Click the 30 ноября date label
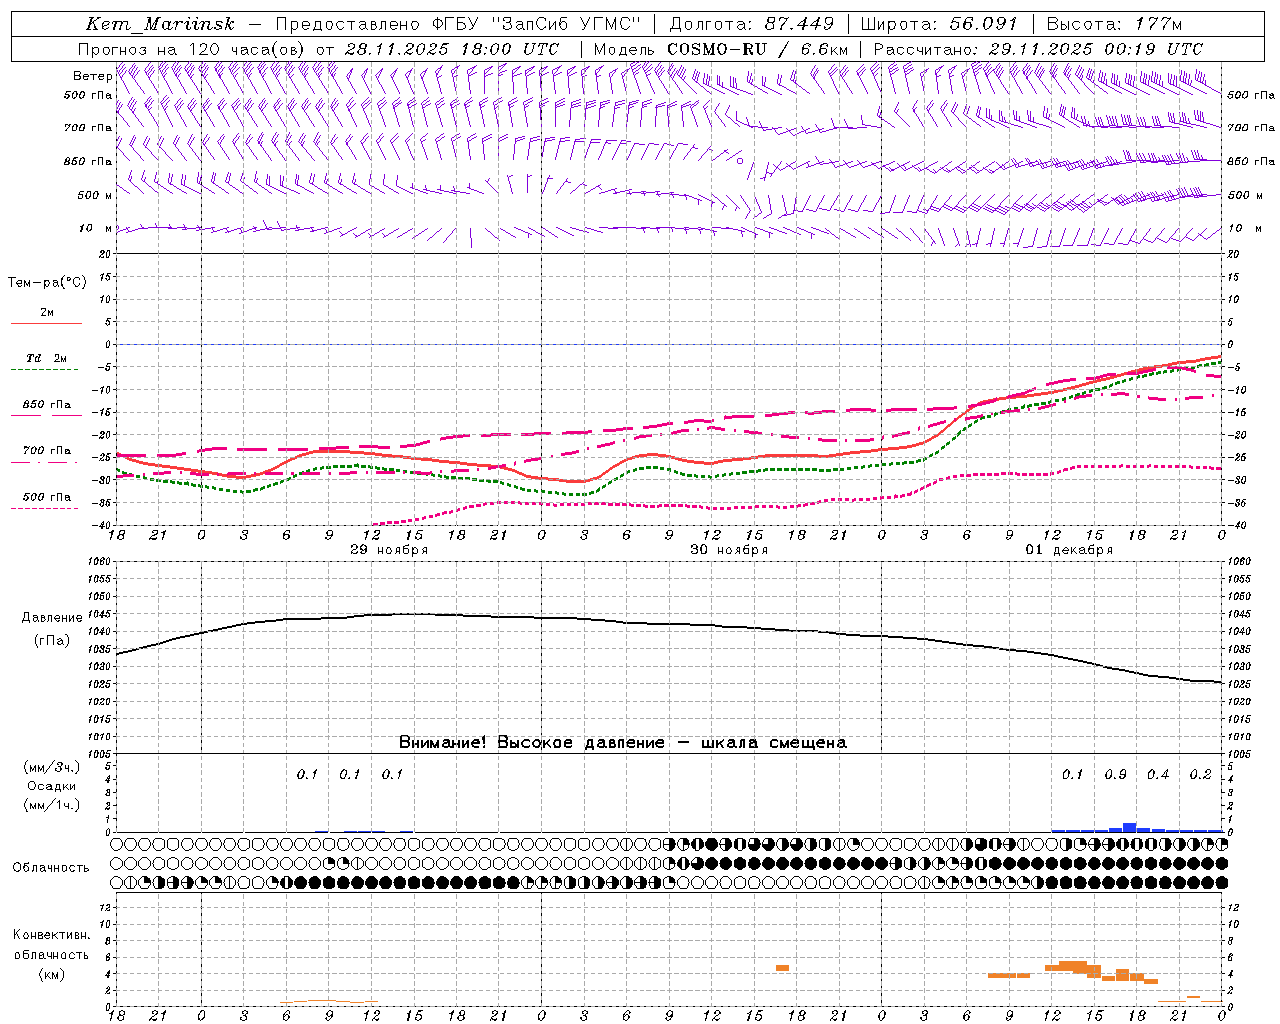 point(729,550)
